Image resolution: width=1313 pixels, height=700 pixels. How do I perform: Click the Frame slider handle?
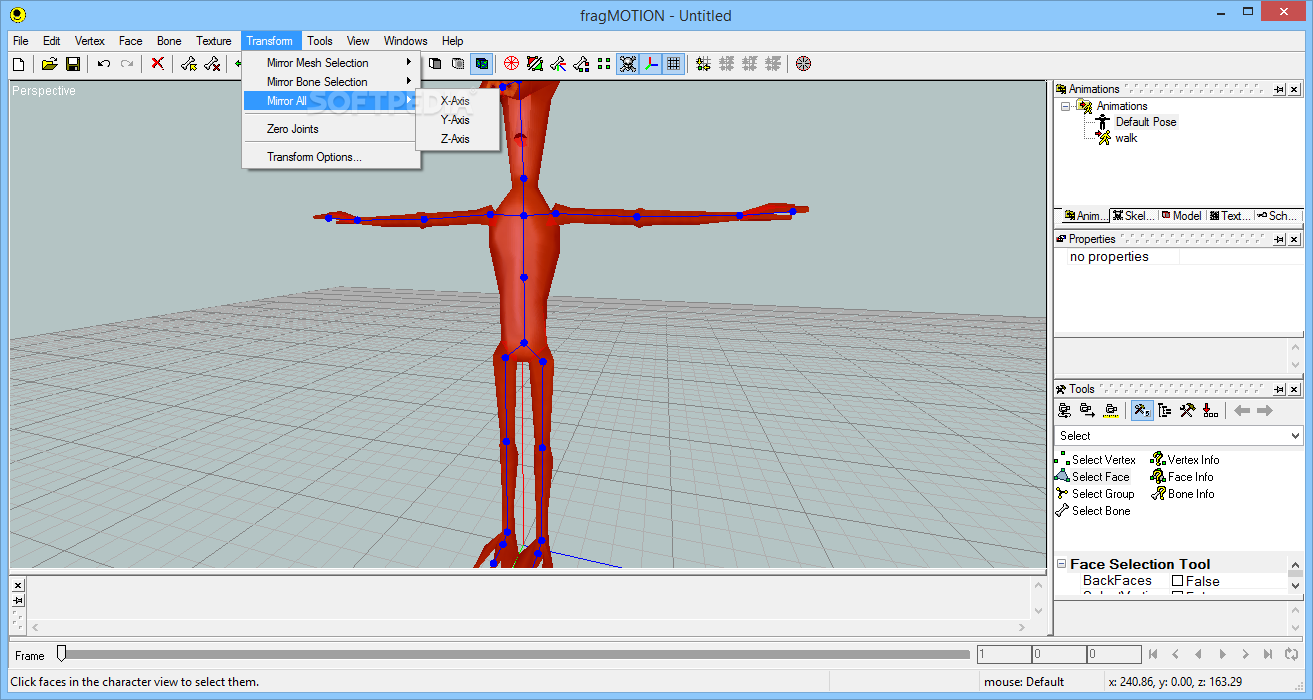click(x=61, y=653)
